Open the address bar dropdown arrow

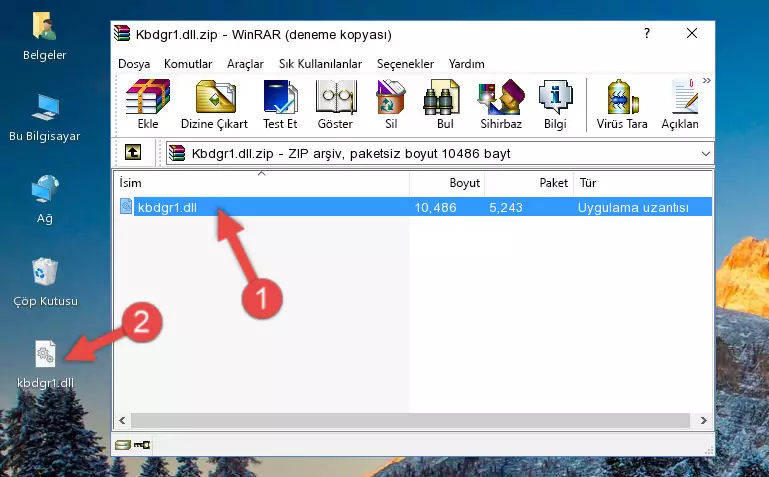click(706, 153)
